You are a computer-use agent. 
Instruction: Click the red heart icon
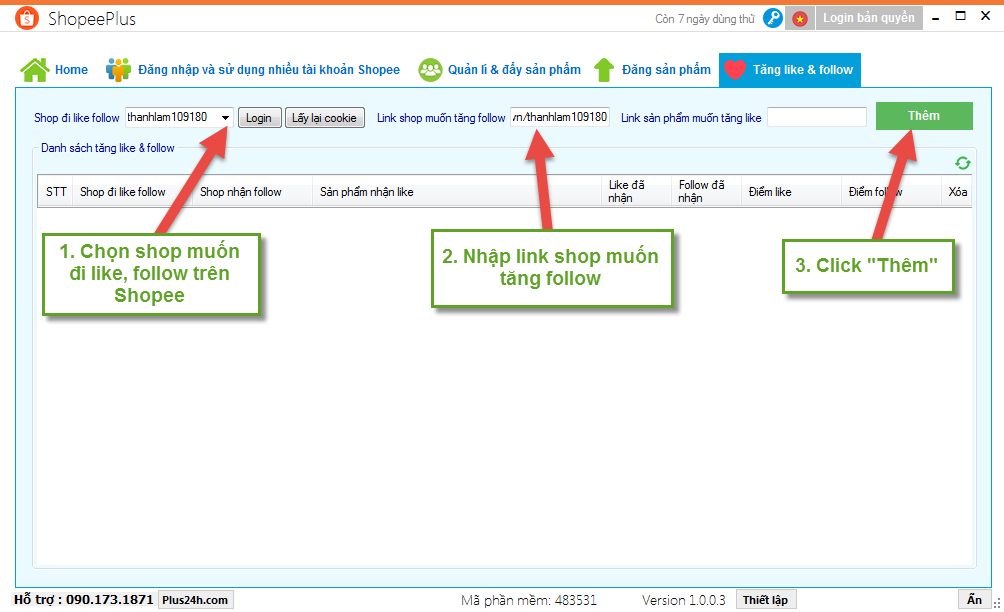[735, 70]
